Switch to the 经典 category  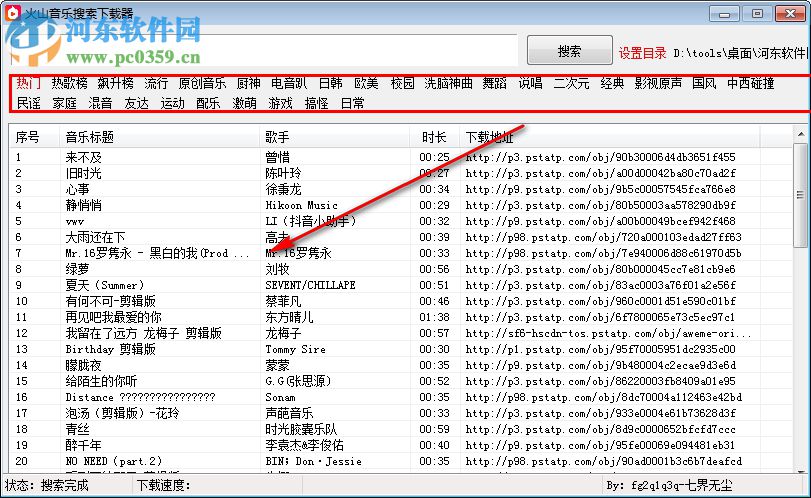[612, 83]
